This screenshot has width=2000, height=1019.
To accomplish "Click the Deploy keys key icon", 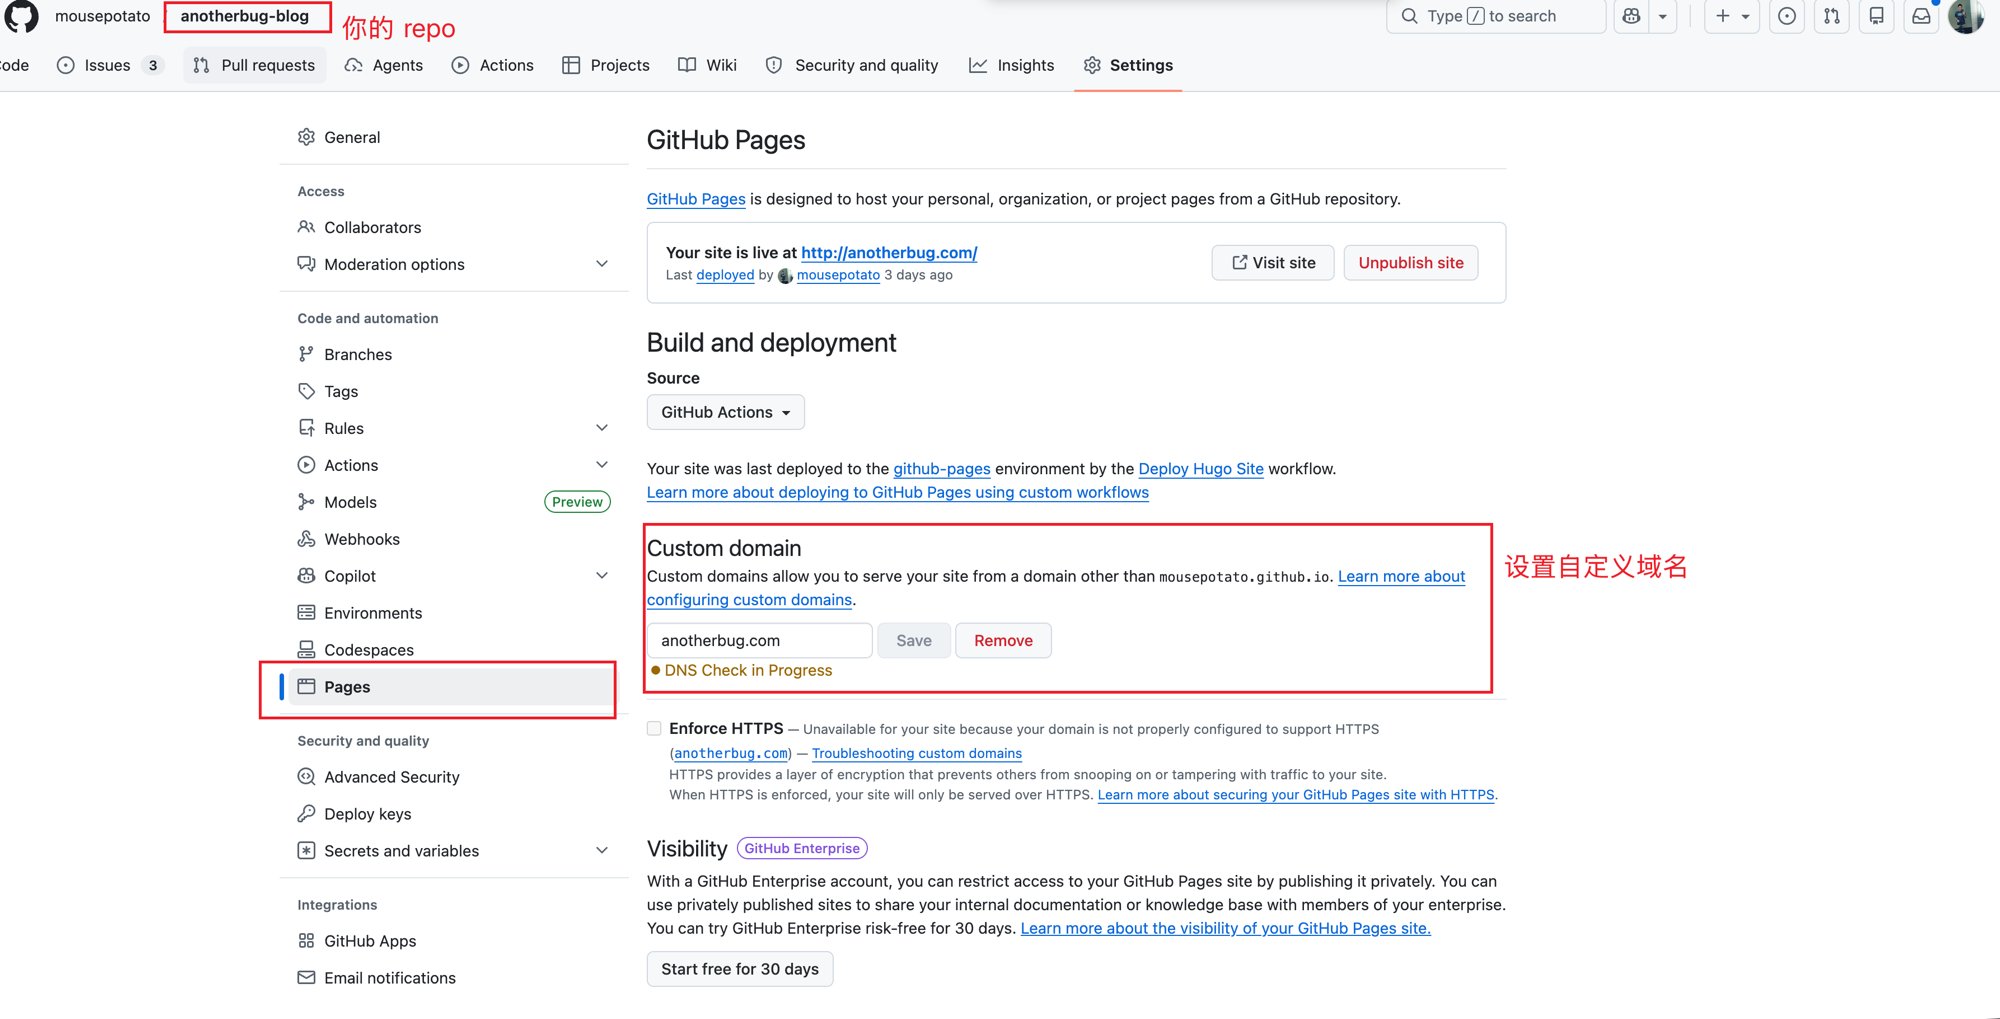I will [306, 814].
